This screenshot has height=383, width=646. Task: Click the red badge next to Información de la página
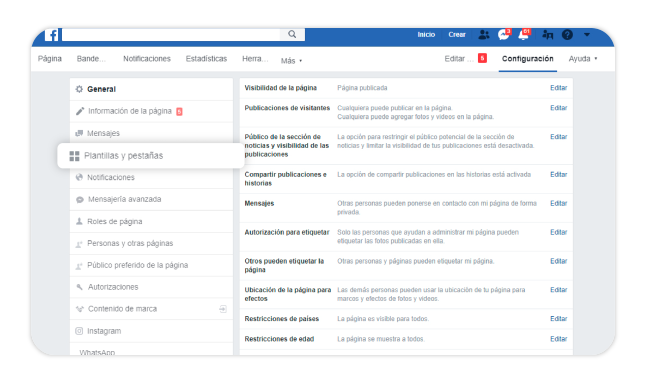coord(179,111)
